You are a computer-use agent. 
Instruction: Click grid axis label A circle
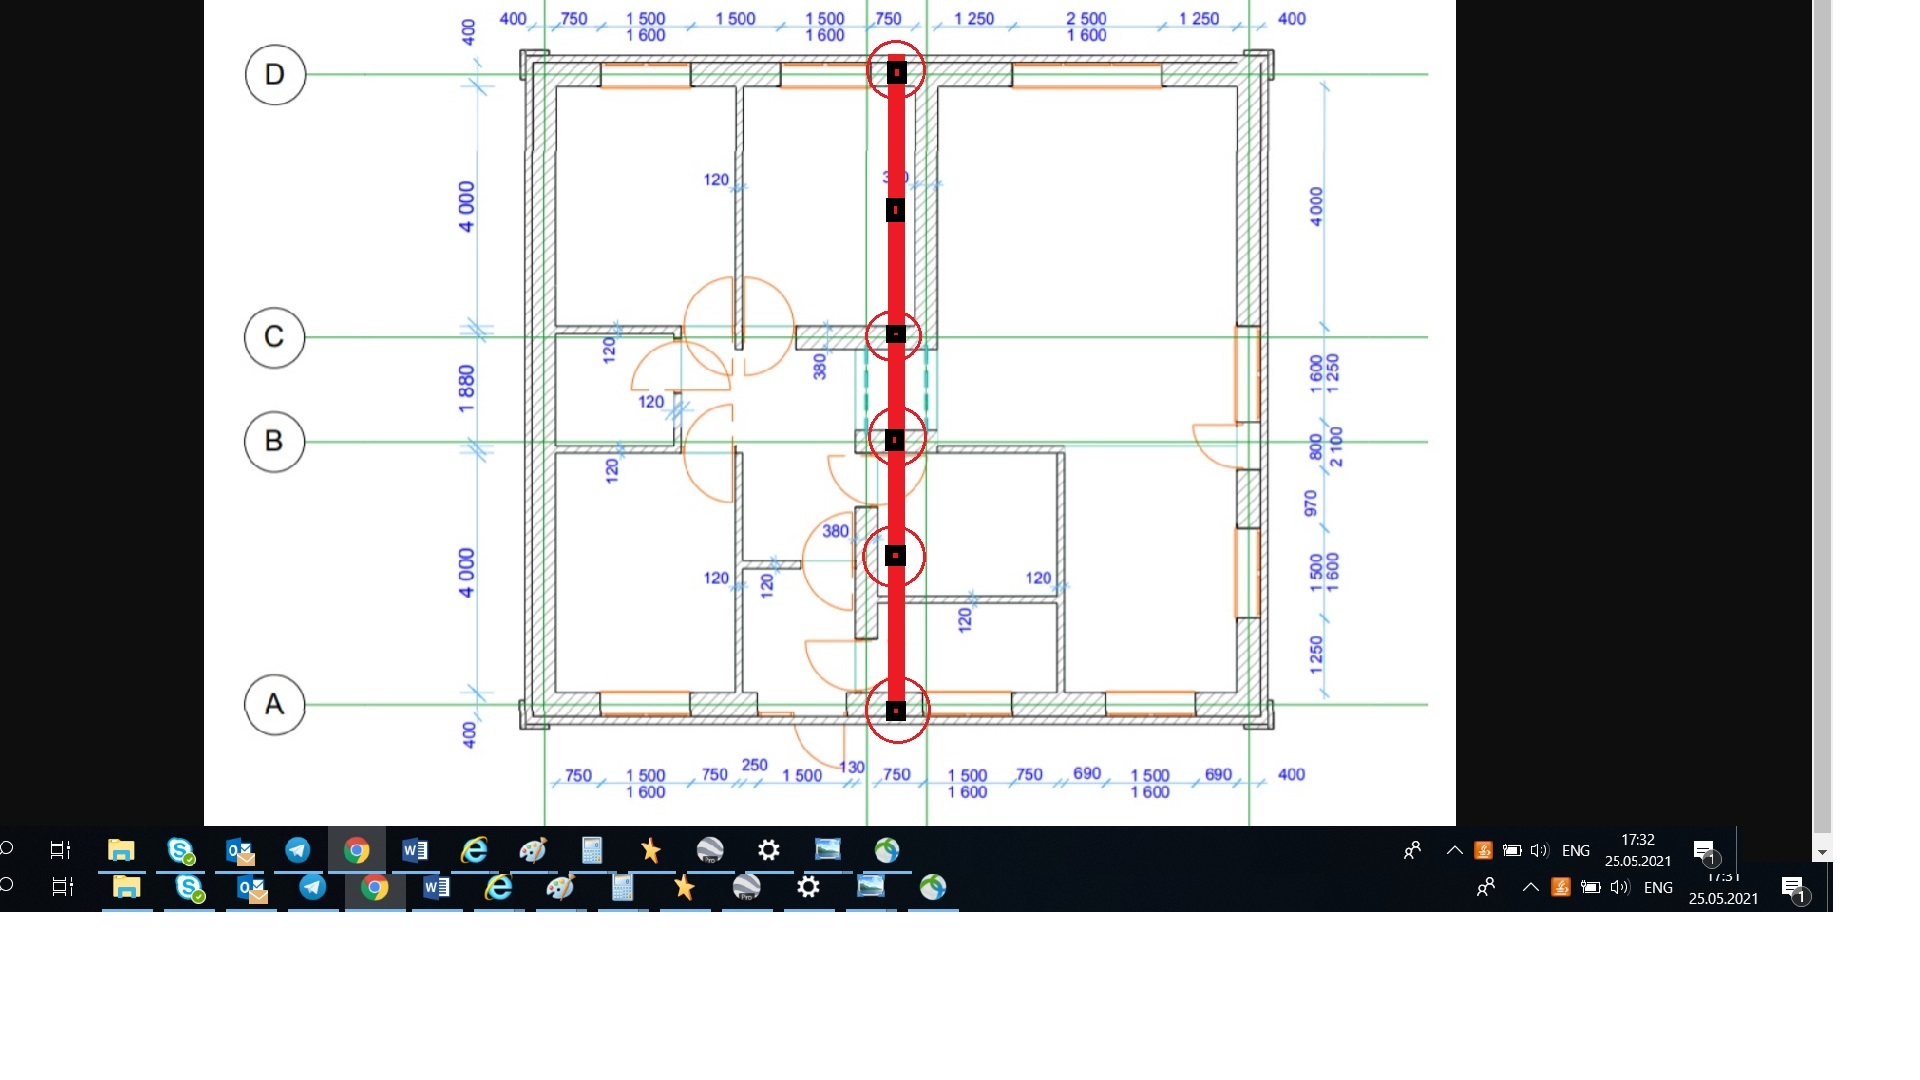(x=275, y=705)
